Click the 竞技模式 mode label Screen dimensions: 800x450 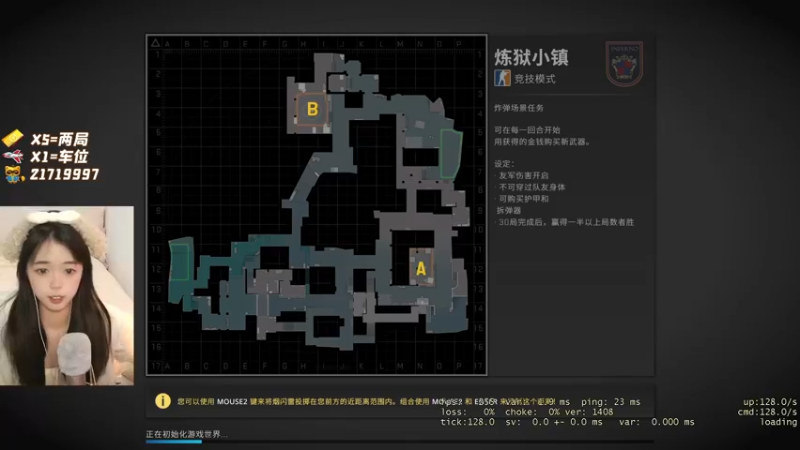tap(534, 79)
